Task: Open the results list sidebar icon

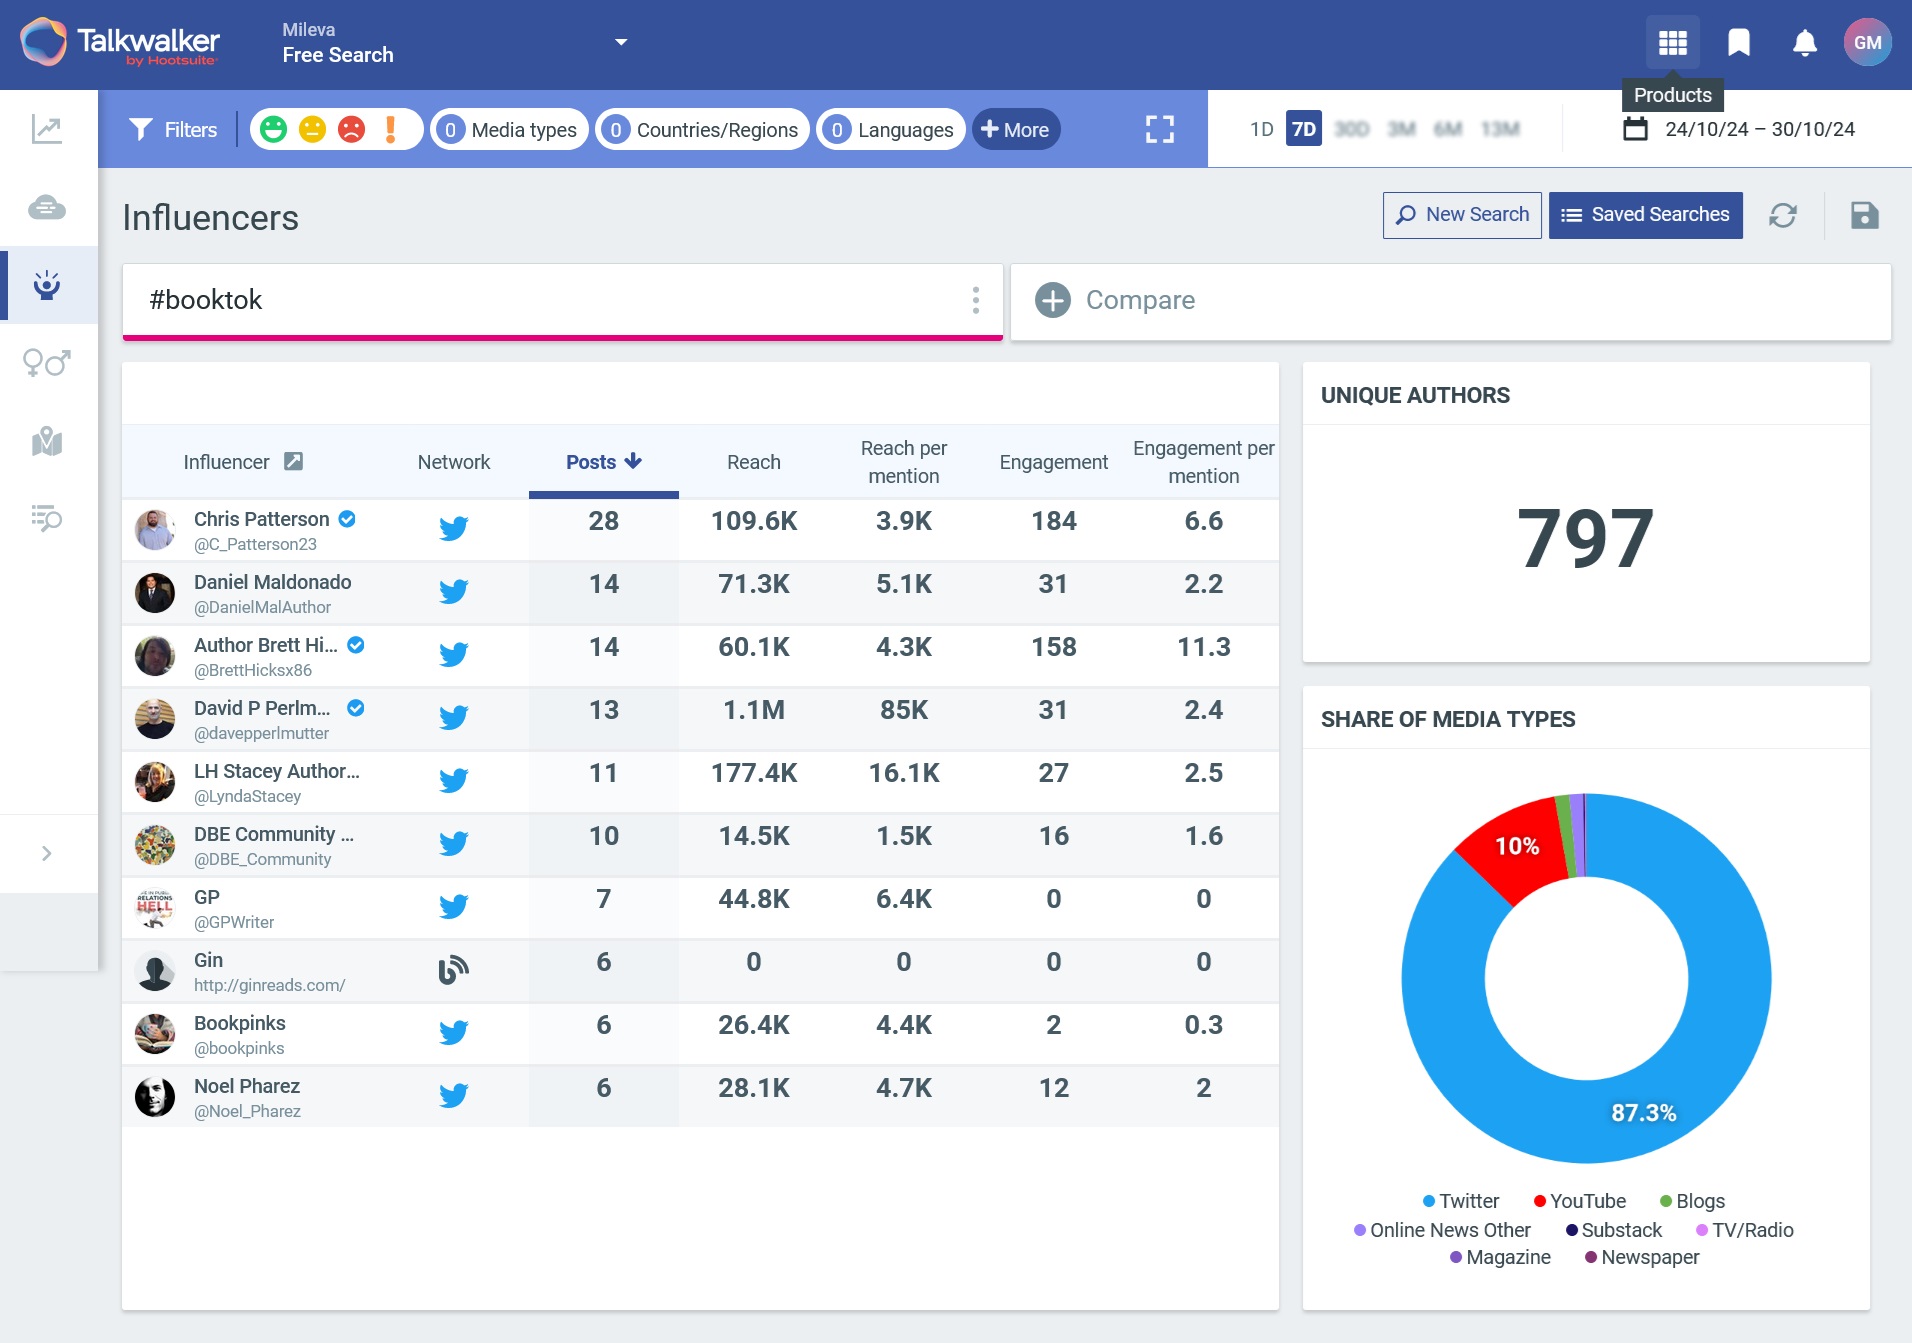Action: [47, 518]
